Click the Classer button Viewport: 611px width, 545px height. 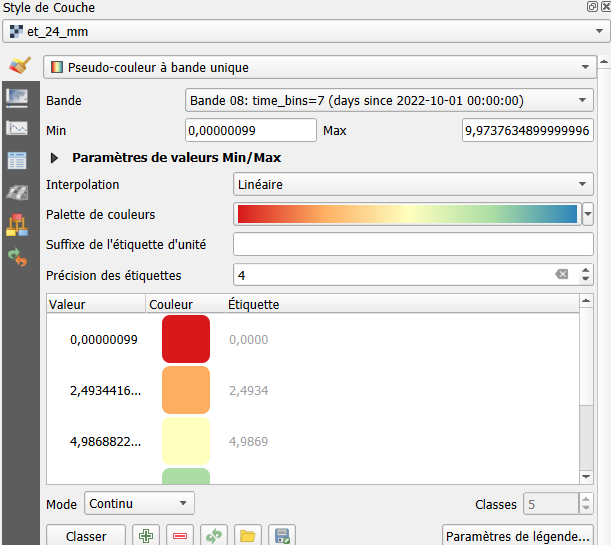tap(86, 536)
